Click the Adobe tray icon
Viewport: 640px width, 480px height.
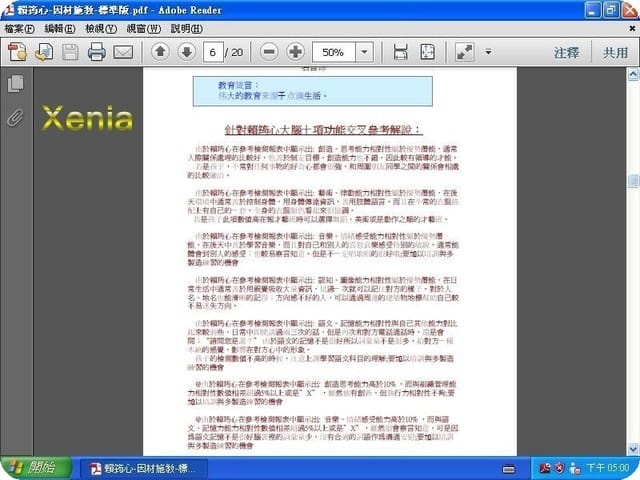click(544, 468)
